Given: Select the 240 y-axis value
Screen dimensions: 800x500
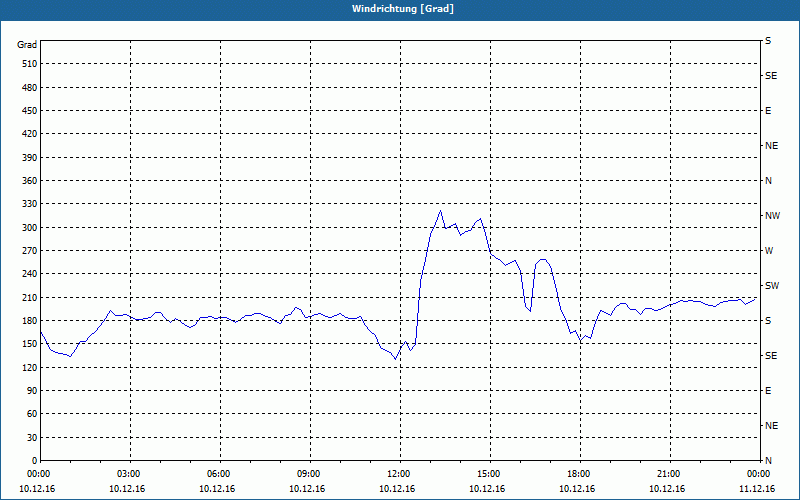Looking at the screenshot, I should [x=30, y=273].
